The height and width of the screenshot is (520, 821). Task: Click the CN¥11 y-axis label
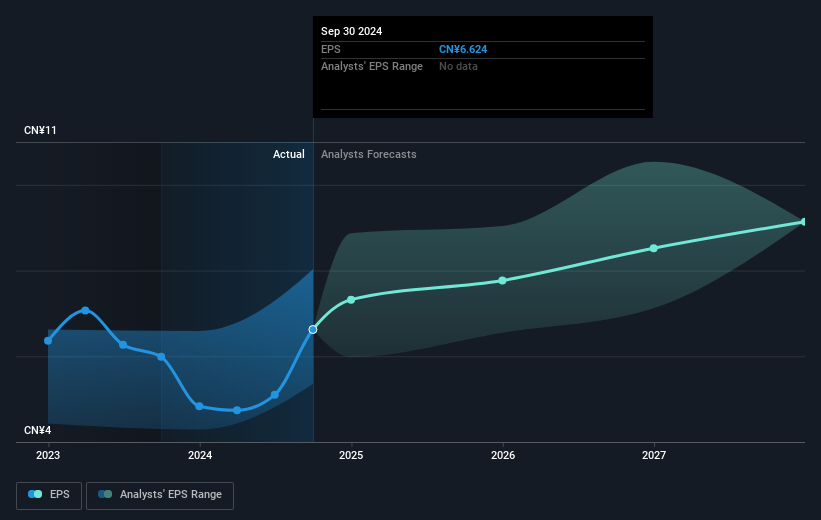click(40, 130)
